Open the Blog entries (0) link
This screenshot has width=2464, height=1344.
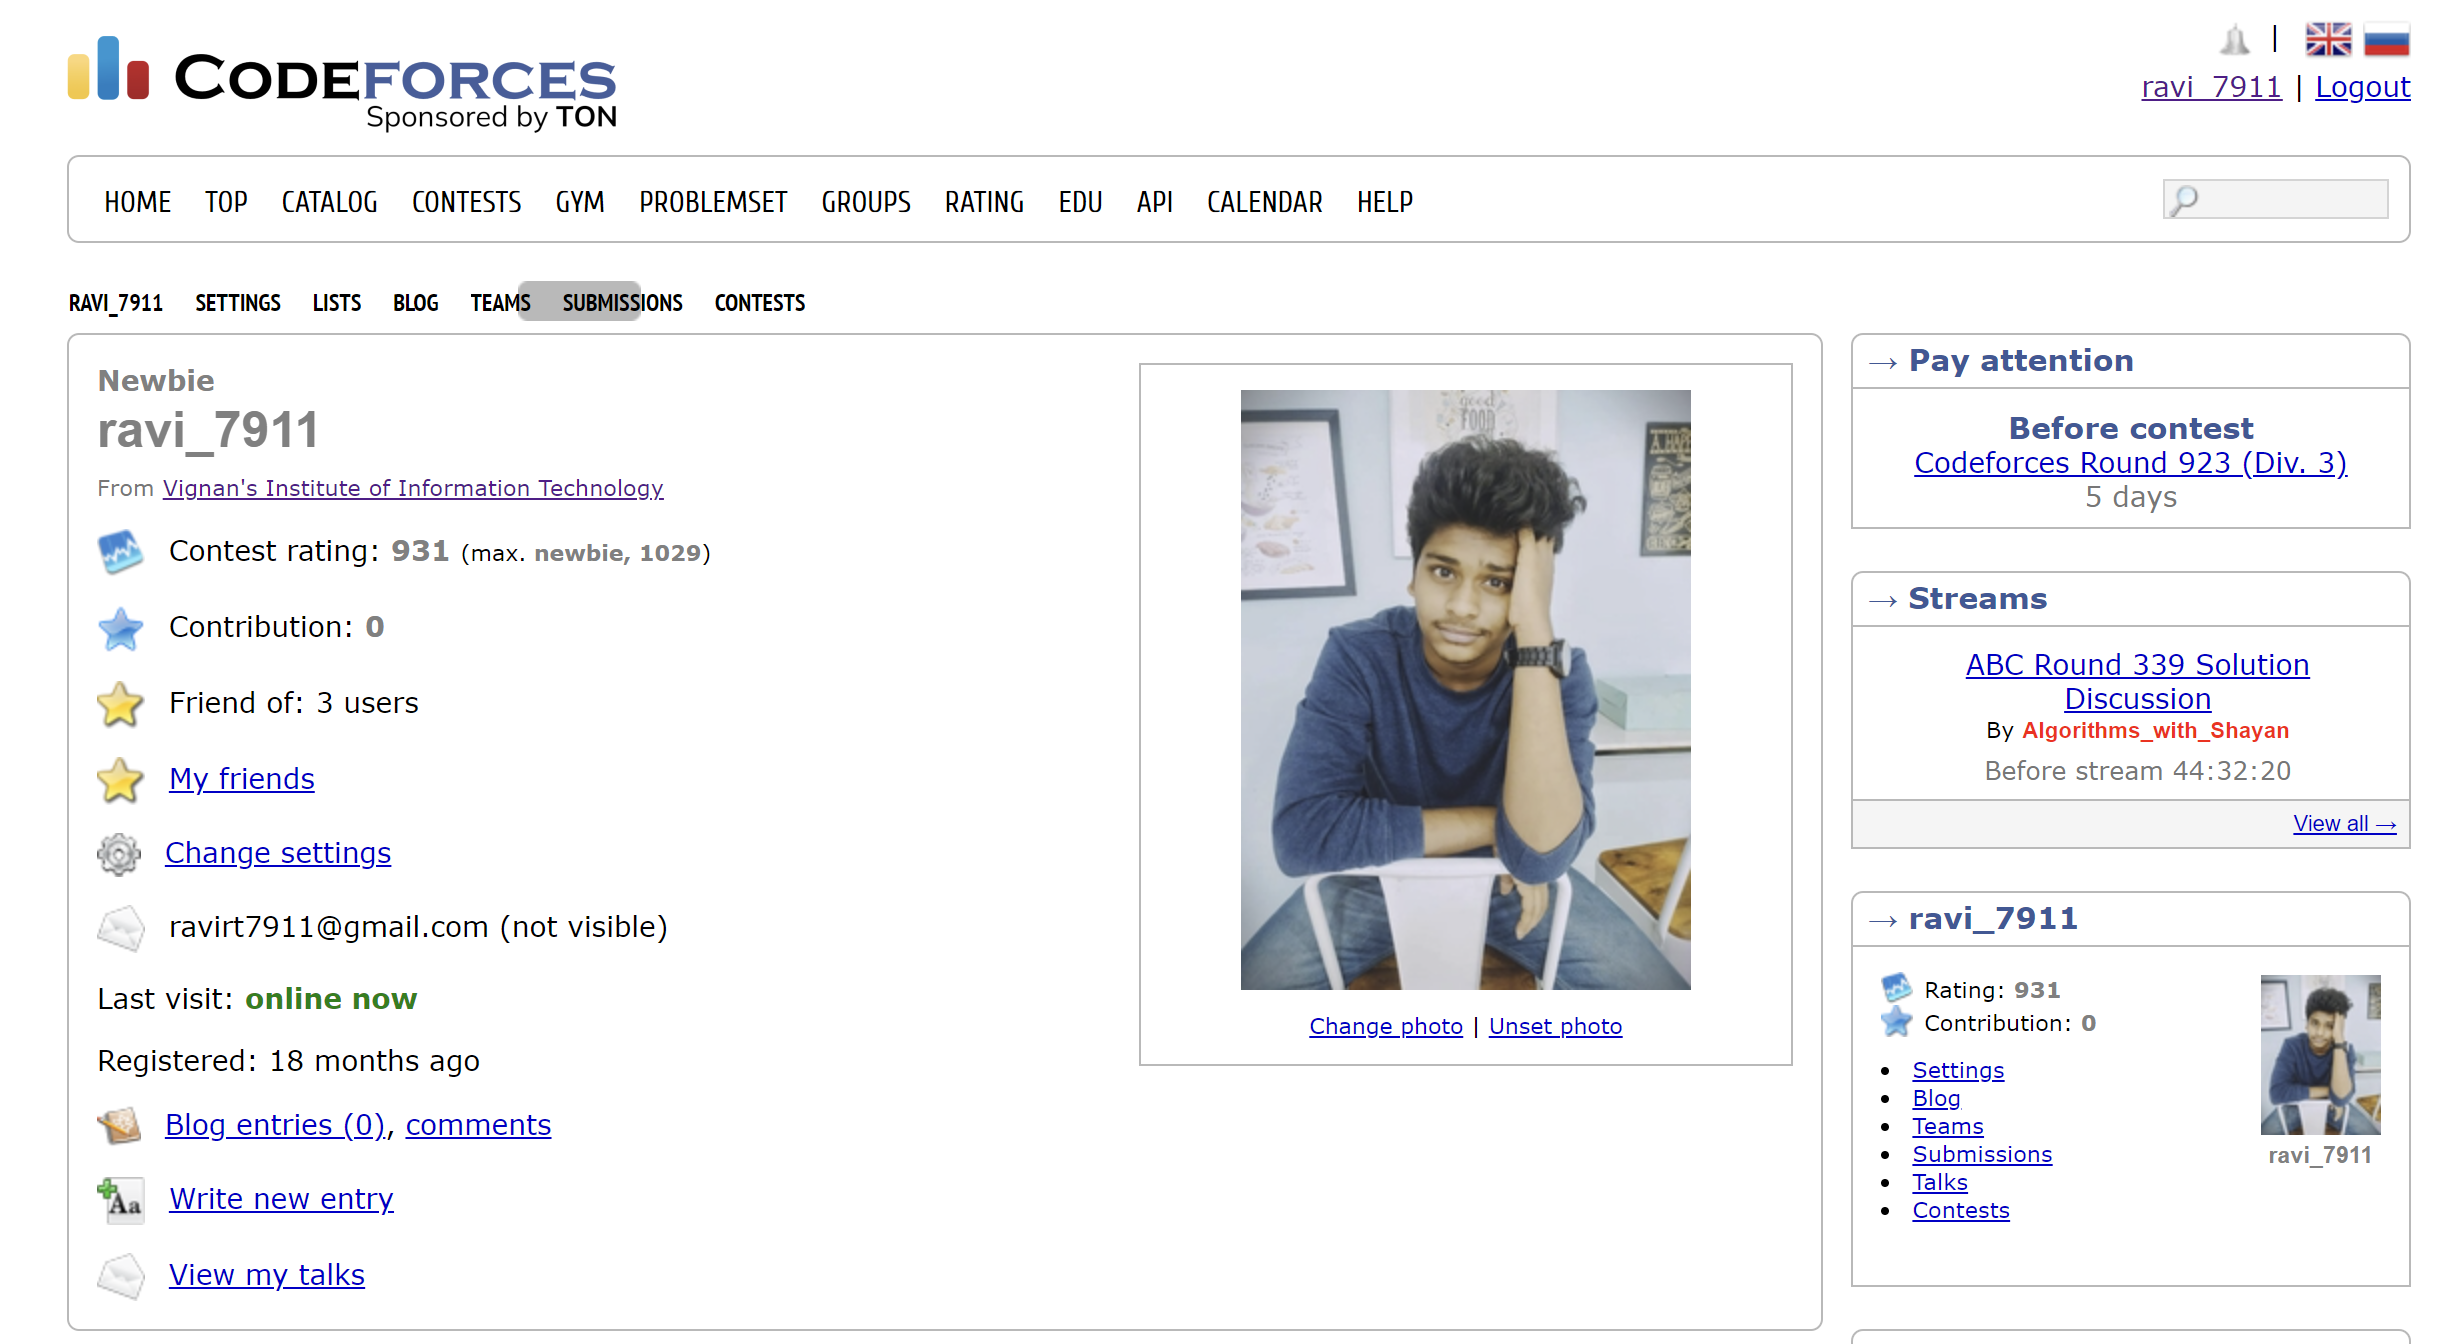click(276, 1125)
